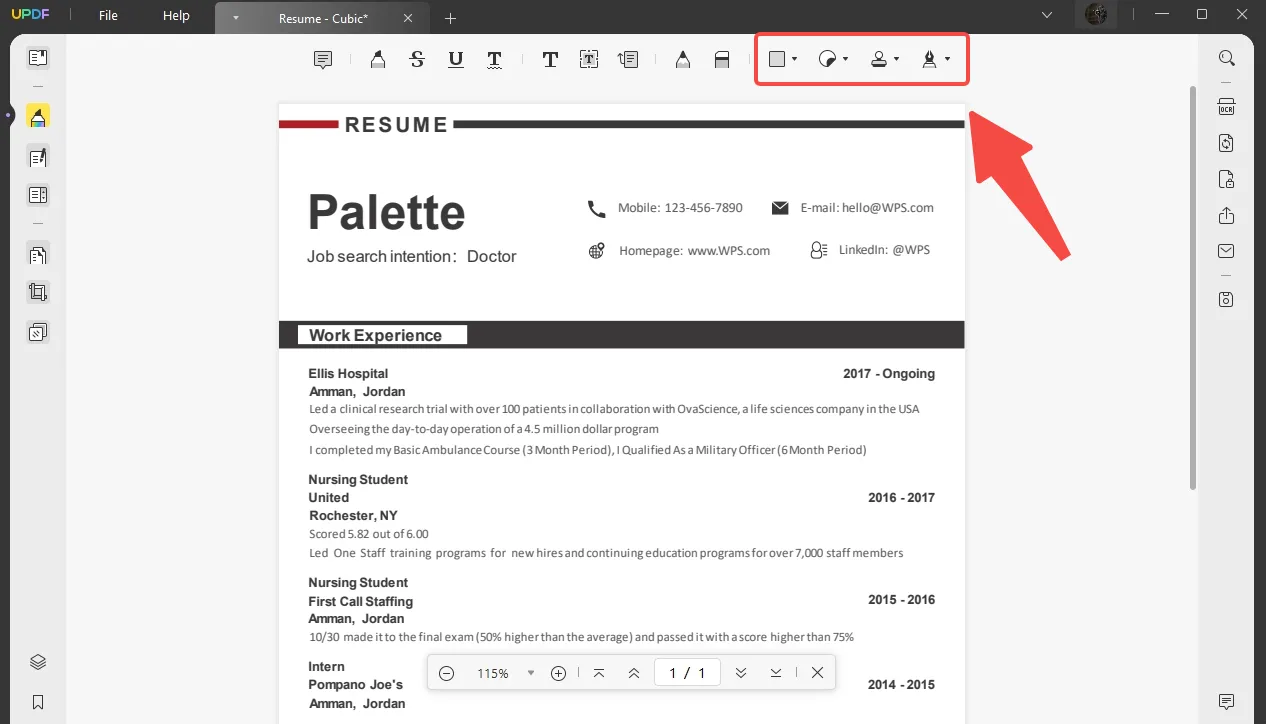Zoom out with the minus button
The width and height of the screenshot is (1266, 724).
pos(447,673)
